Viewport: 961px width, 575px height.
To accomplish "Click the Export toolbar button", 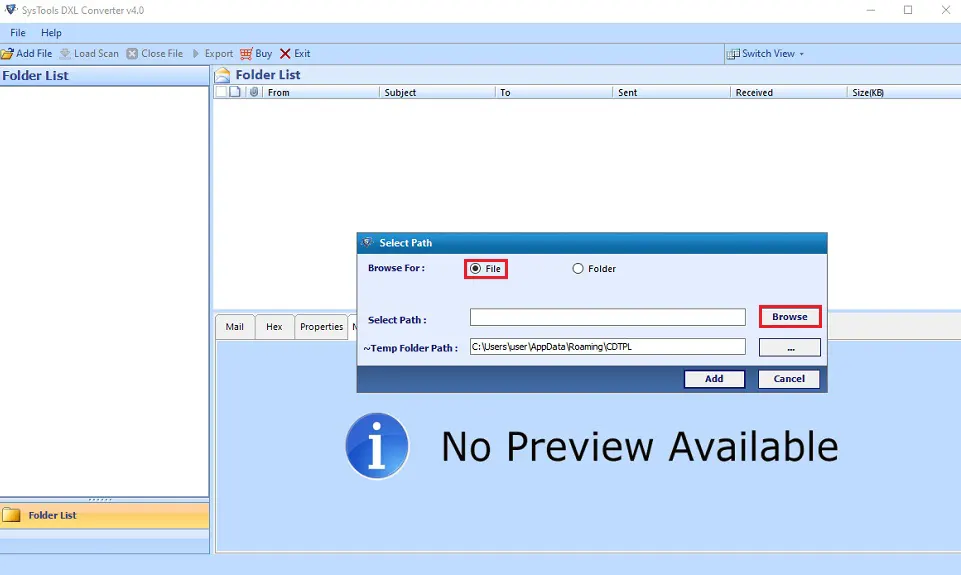I will coord(213,54).
